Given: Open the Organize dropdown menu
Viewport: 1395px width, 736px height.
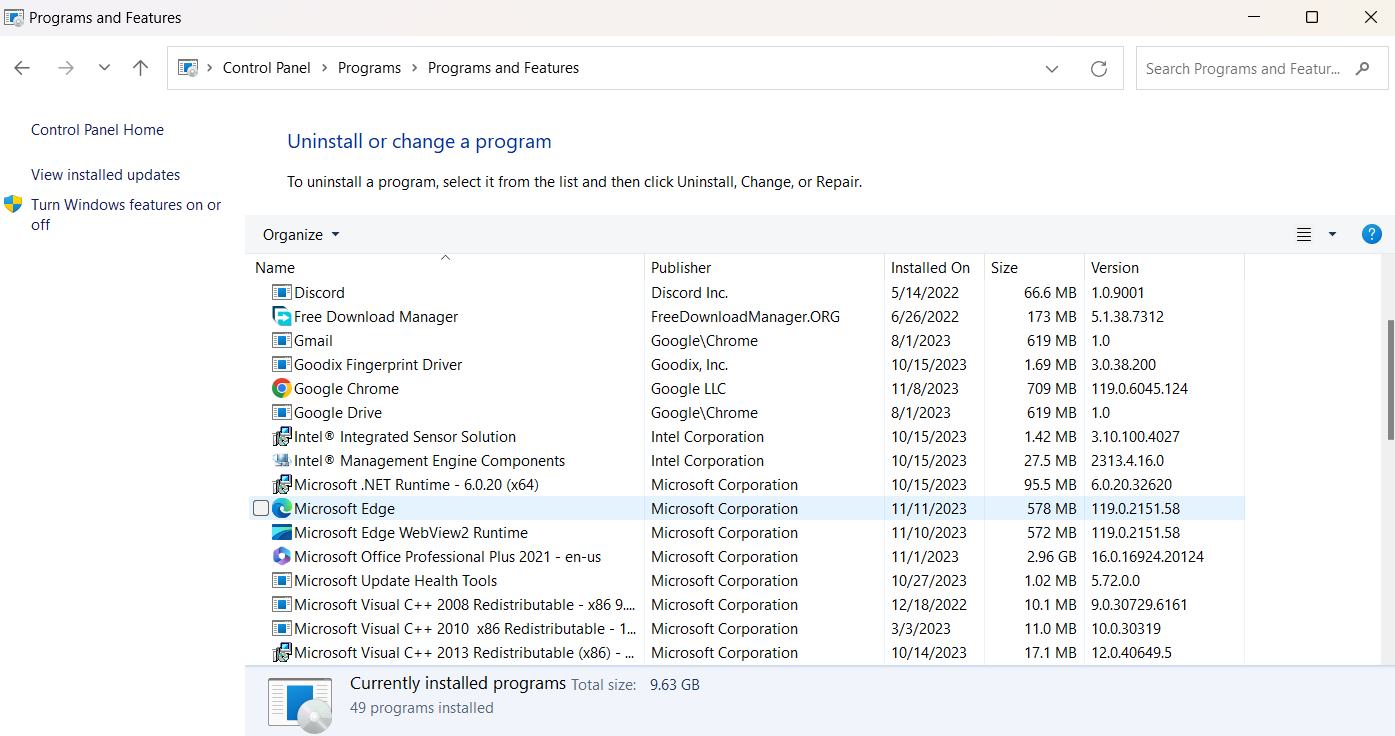Looking at the screenshot, I should pos(299,233).
